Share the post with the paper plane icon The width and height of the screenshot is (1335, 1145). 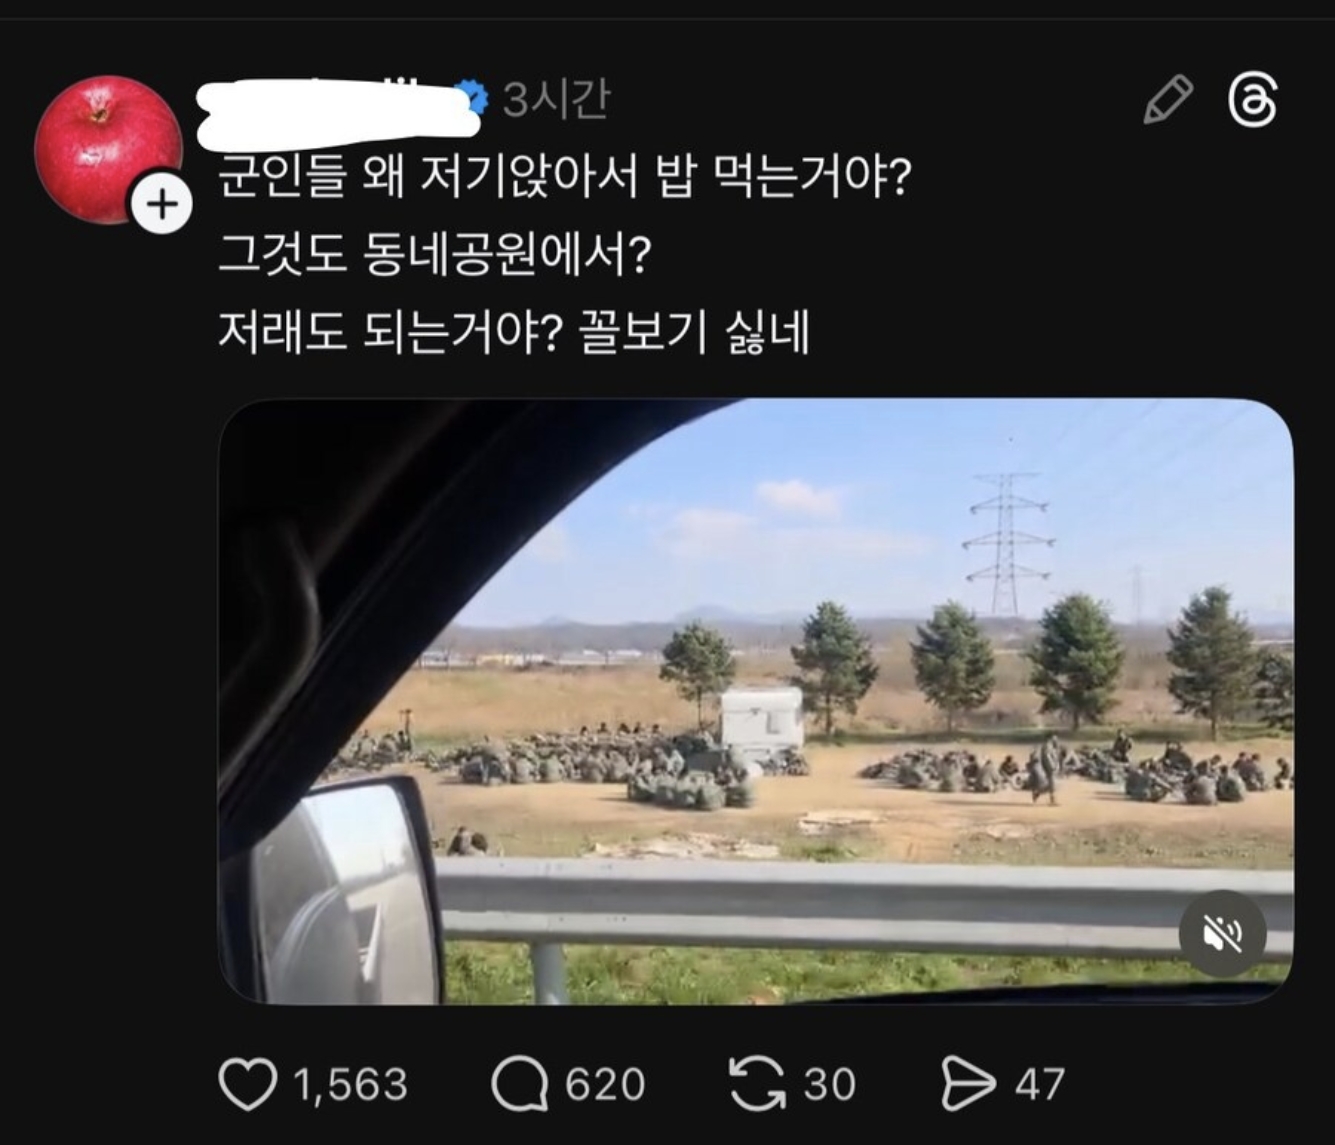pyautogui.click(x=969, y=1085)
